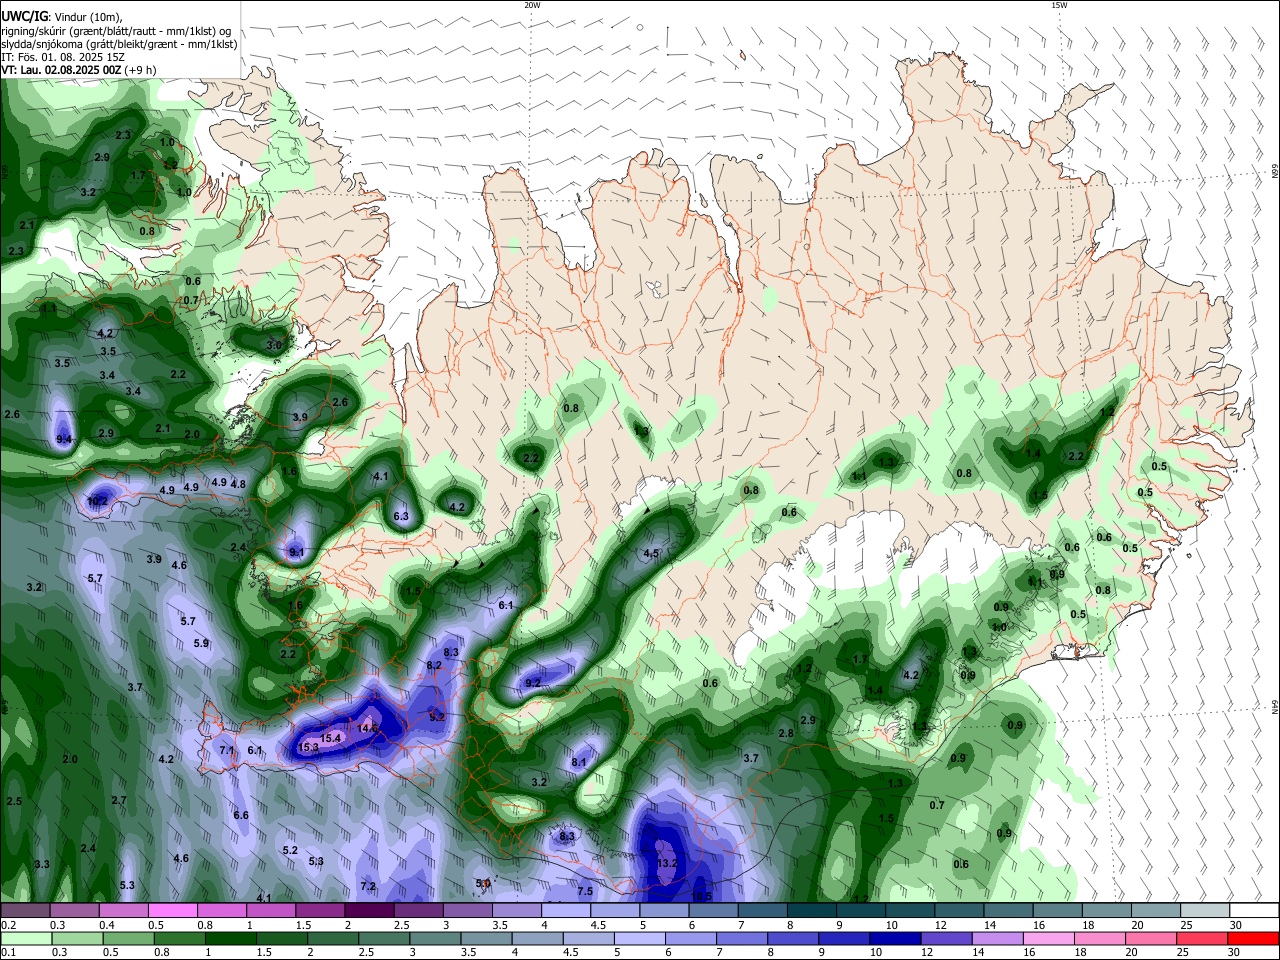This screenshot has height=960, width=1280.
Task: Click the 6.3 precipitation value
Action: tap(402, 517)
